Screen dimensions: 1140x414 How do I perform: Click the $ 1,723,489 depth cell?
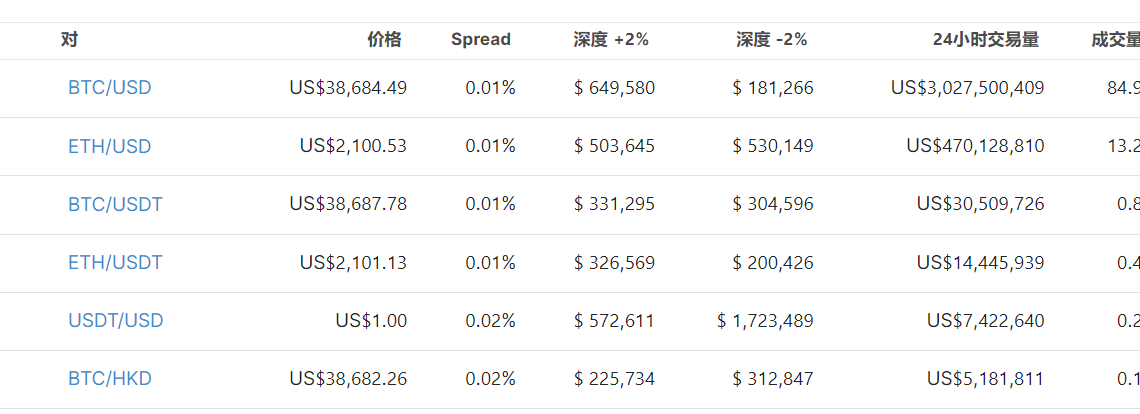tap(765, 321)
